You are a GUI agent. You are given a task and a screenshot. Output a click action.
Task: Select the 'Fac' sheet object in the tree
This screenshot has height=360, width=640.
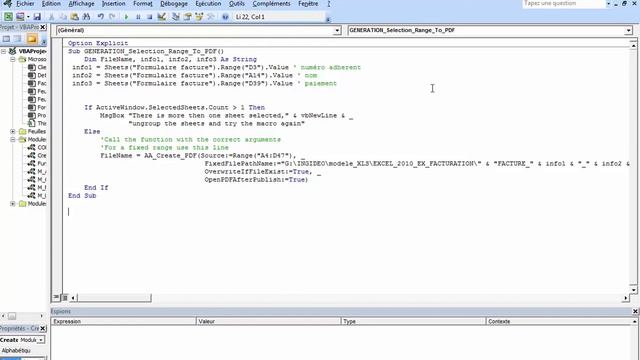point(37,83)
